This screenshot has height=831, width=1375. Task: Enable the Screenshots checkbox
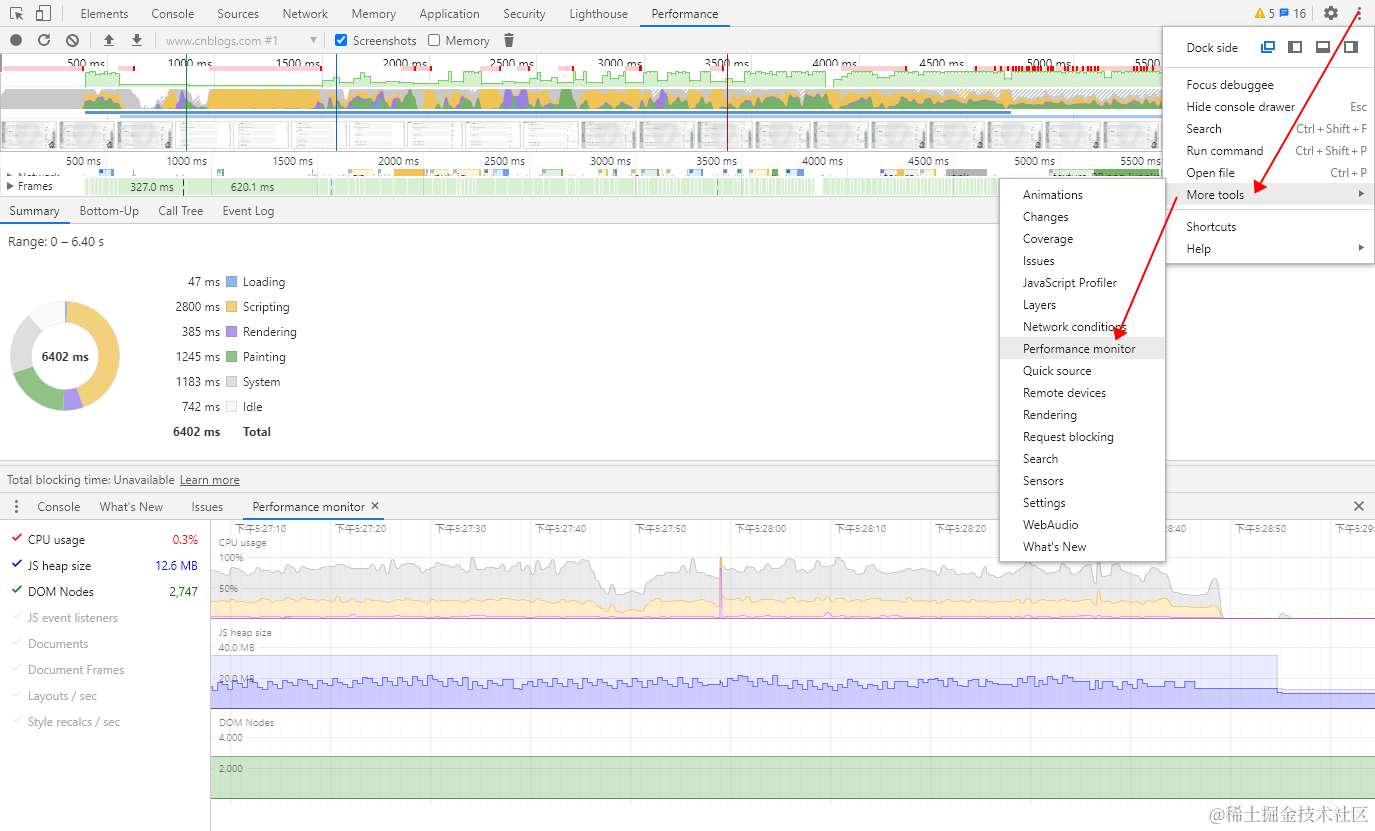341,40
